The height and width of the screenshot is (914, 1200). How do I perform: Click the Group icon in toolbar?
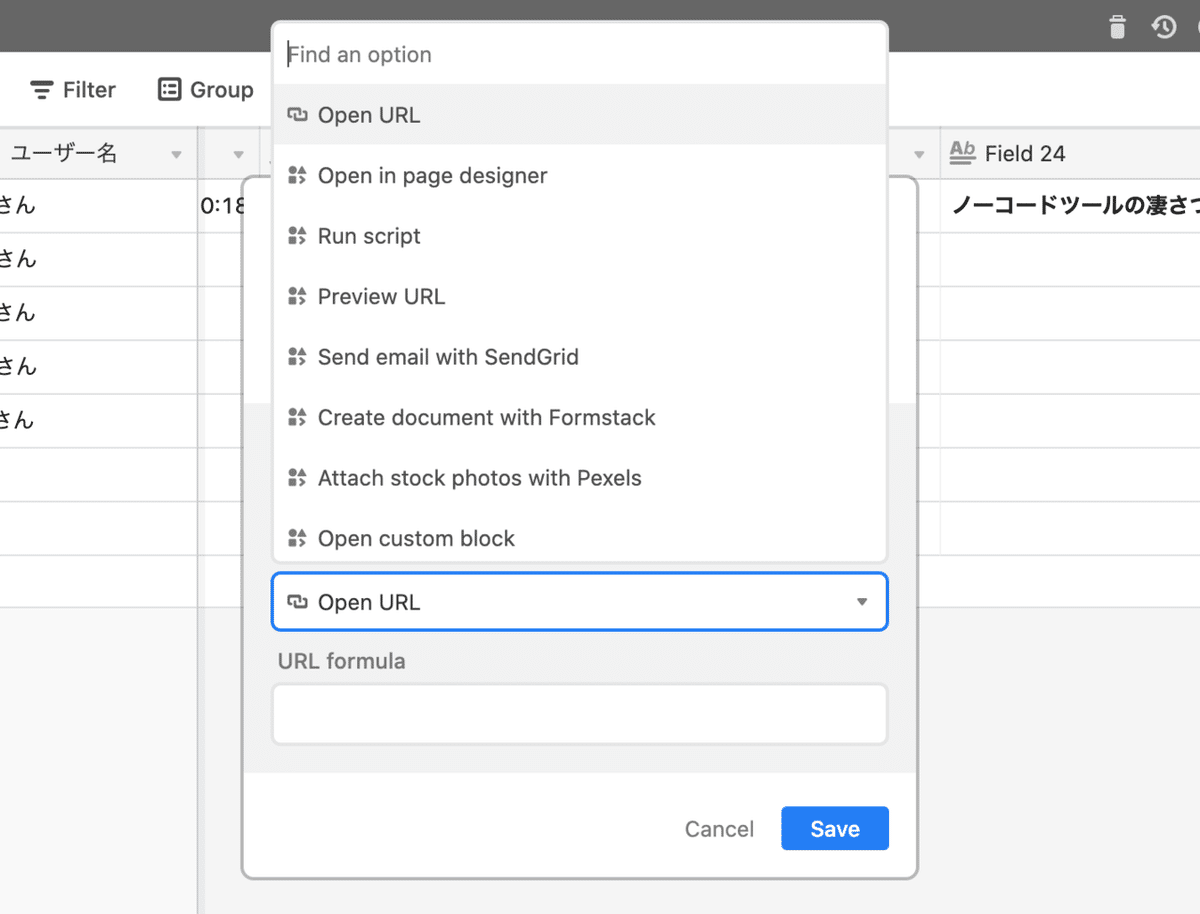tap(170, 90)
